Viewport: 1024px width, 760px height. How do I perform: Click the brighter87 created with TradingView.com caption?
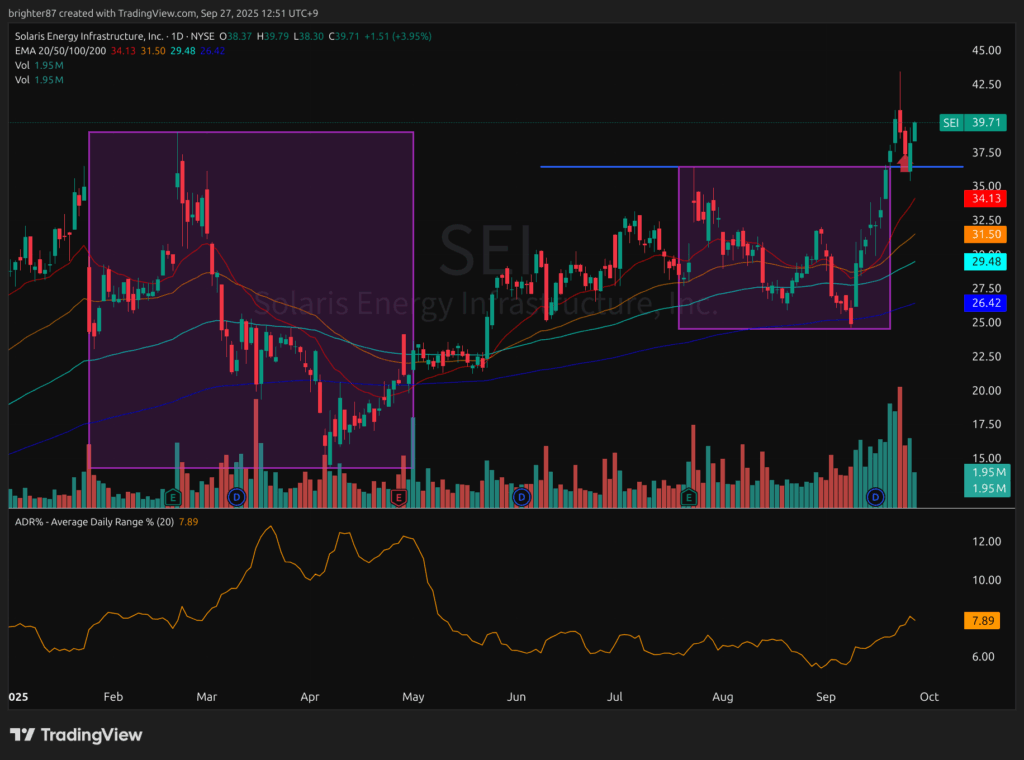pyautogui.click(x=163, y=13)
